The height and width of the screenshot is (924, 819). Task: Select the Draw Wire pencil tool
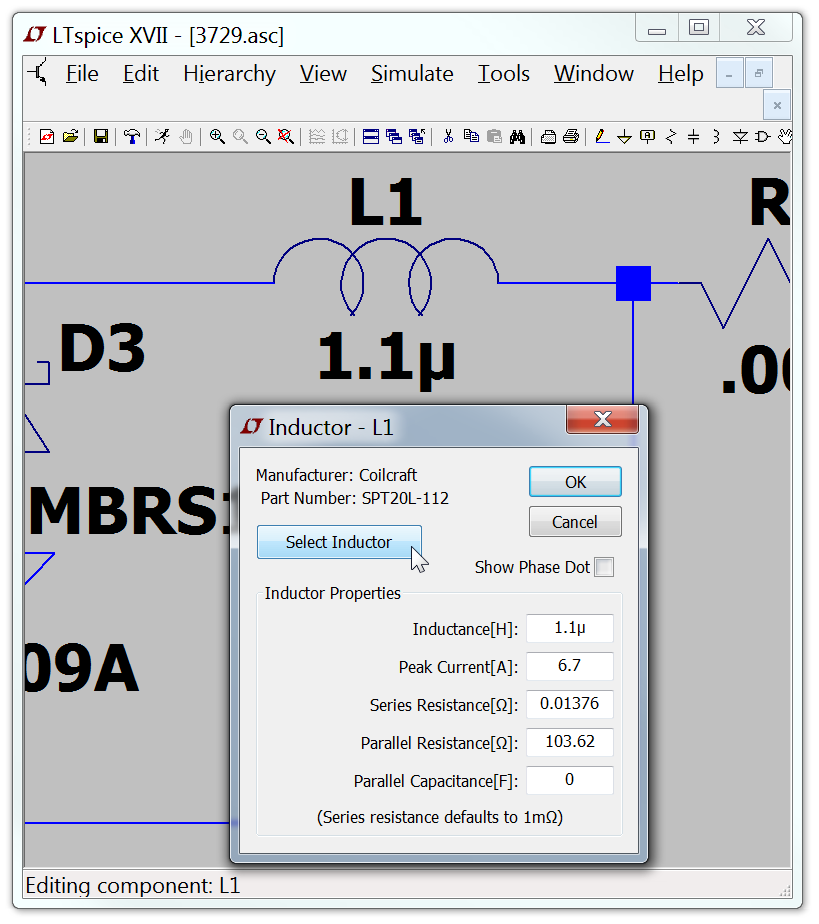(601, 137)
